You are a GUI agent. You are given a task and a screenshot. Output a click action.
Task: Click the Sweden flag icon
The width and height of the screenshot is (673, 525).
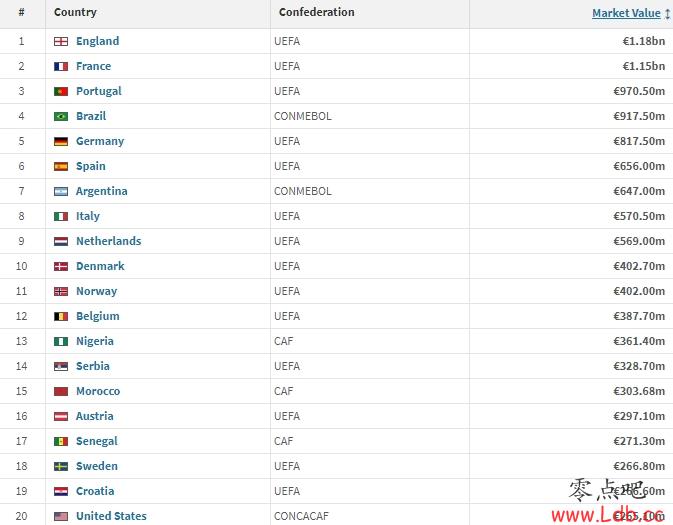point(61,466)
